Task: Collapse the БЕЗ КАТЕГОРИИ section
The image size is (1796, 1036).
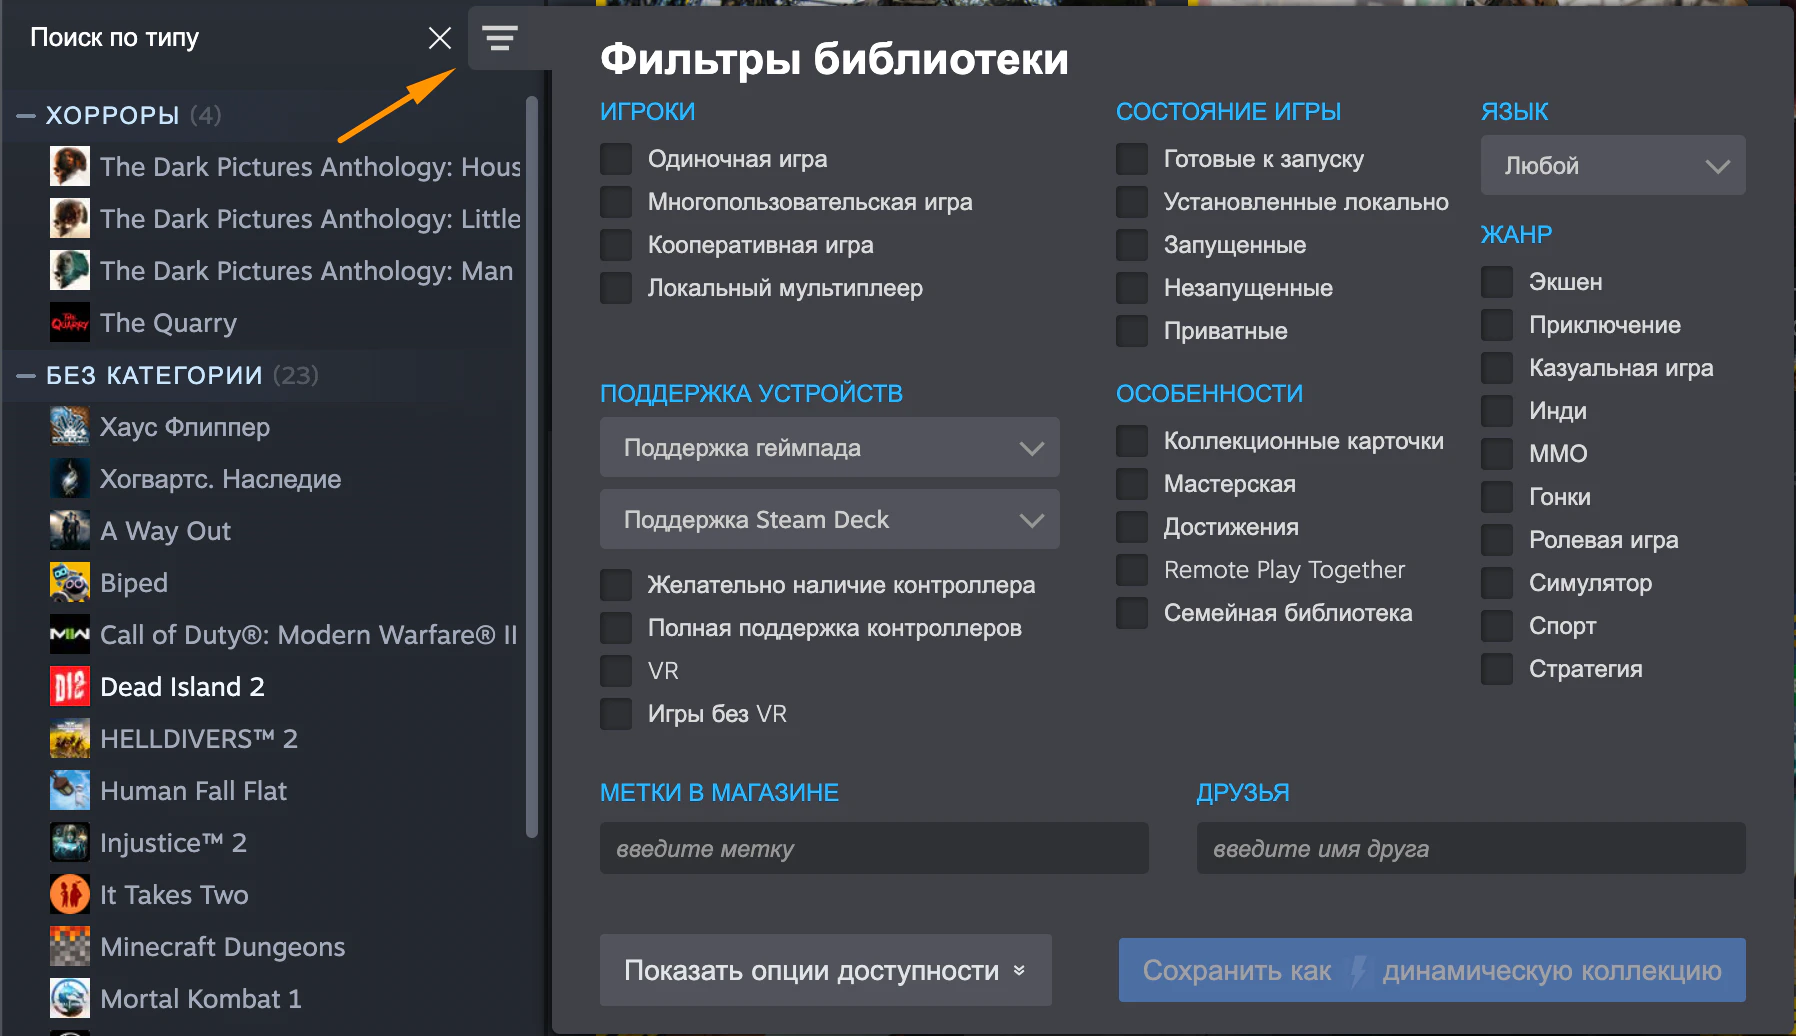Action: [x=26, y=376]
